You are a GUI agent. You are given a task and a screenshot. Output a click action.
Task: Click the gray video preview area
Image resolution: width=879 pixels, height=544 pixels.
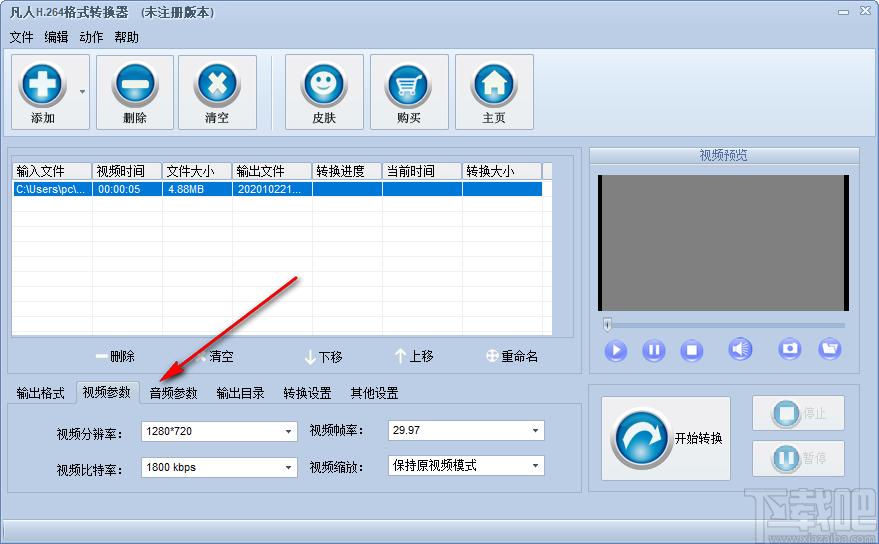pos(723,243)
